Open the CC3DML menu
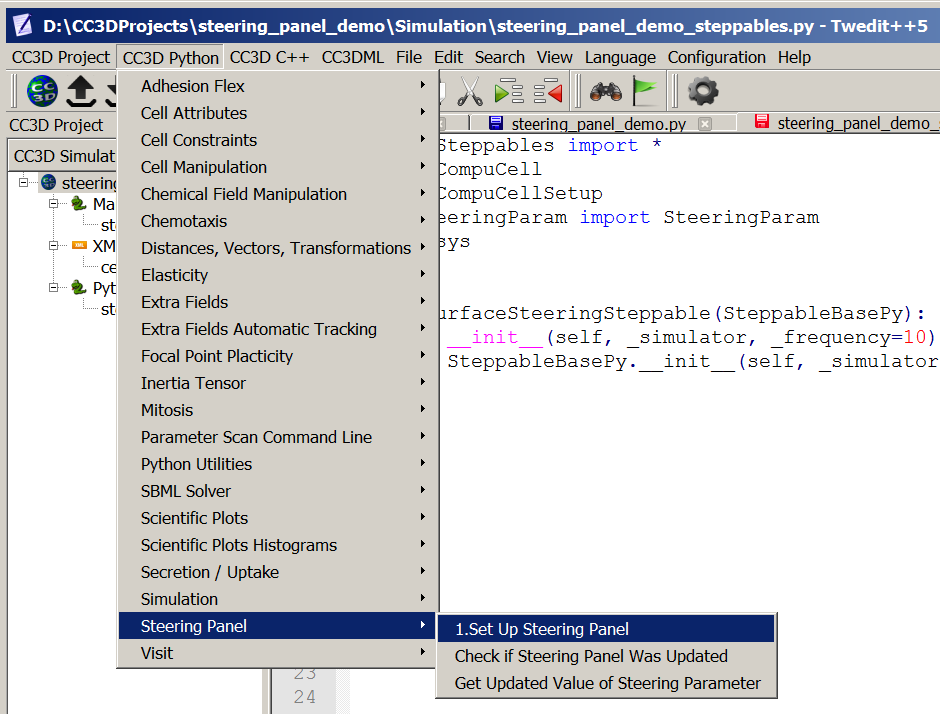 tap(352, 57)
